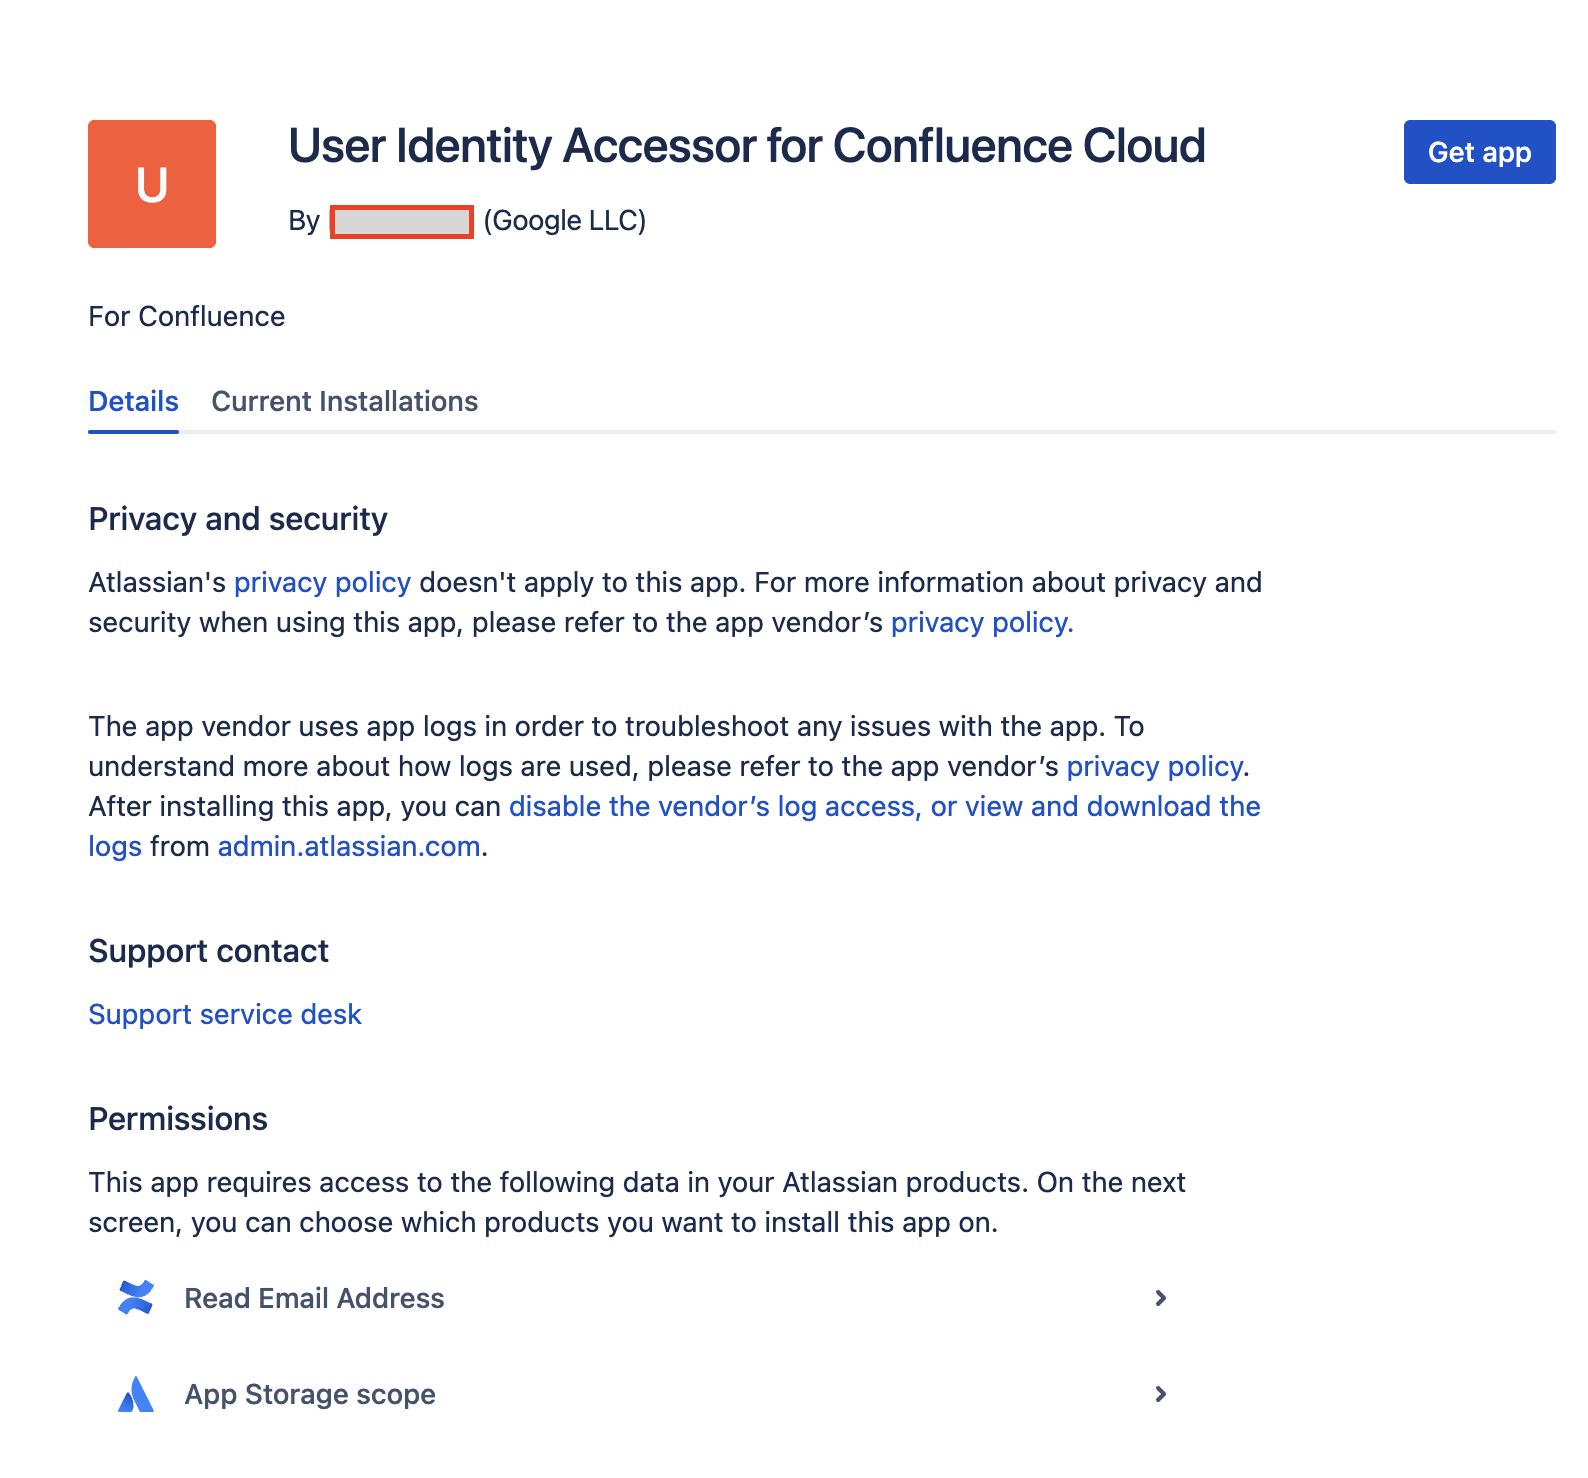Visit the admin.atlassian.com link
1588x1478 pixels.
(349, 847)
